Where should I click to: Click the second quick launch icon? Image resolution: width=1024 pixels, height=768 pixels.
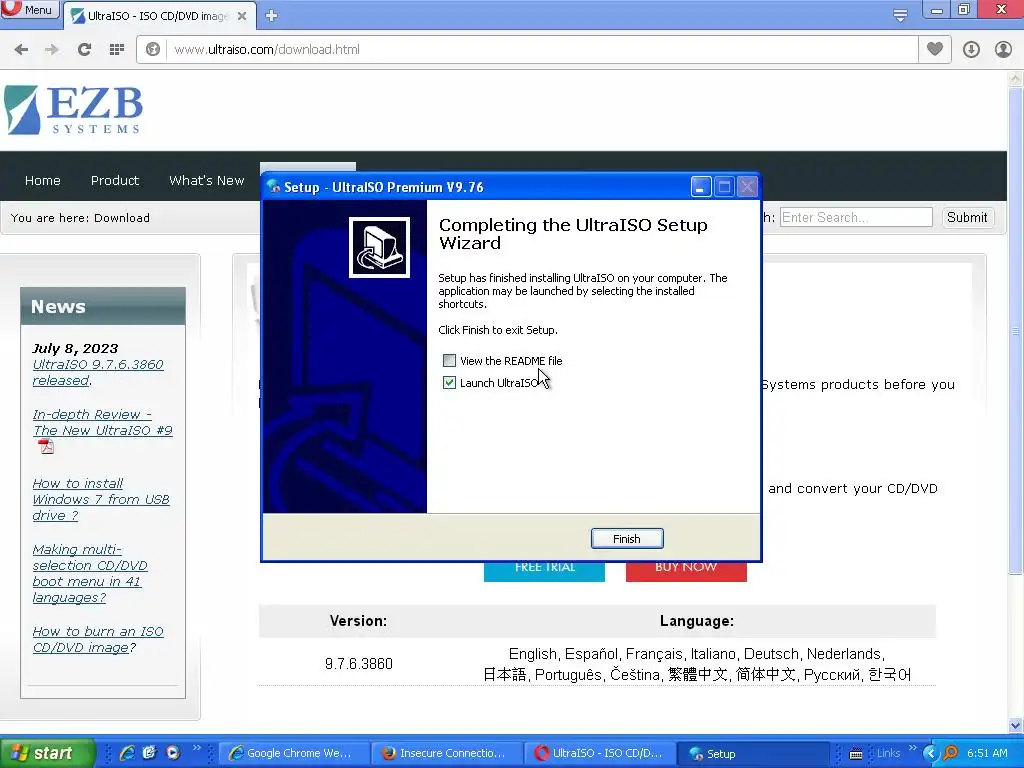coord(150,753)
